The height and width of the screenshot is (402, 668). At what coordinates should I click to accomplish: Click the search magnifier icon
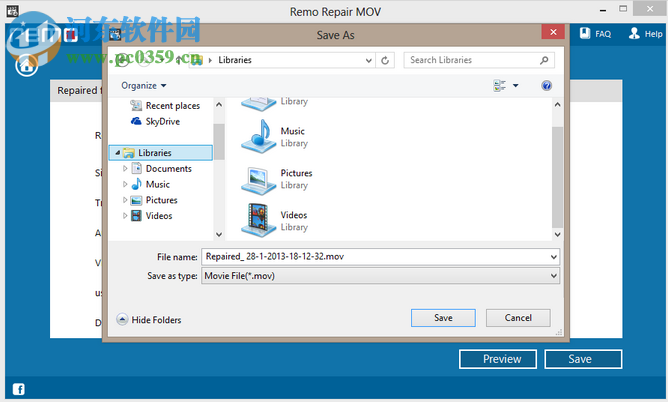(544, 60)
